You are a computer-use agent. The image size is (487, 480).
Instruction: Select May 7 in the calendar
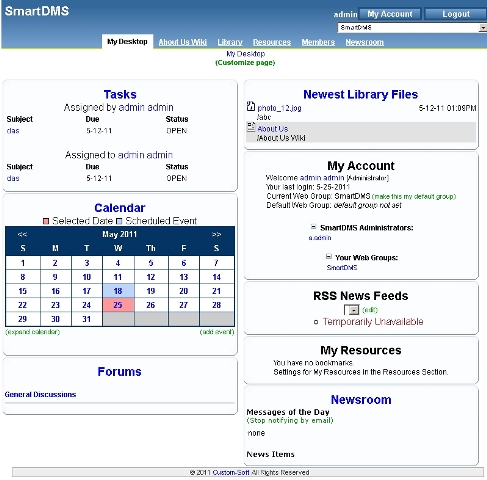tap(216, 263)
